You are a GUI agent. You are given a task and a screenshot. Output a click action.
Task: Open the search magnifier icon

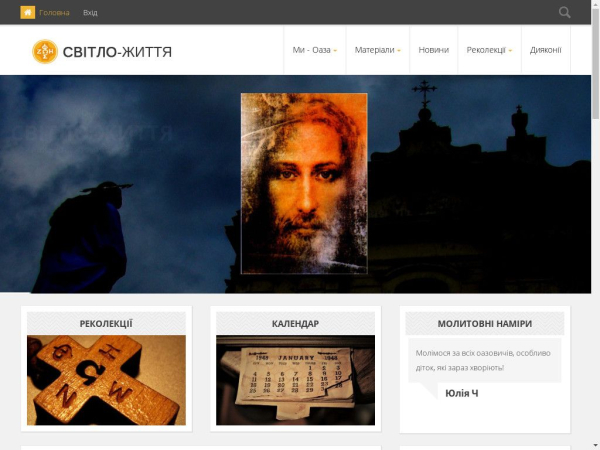point(565,12)
